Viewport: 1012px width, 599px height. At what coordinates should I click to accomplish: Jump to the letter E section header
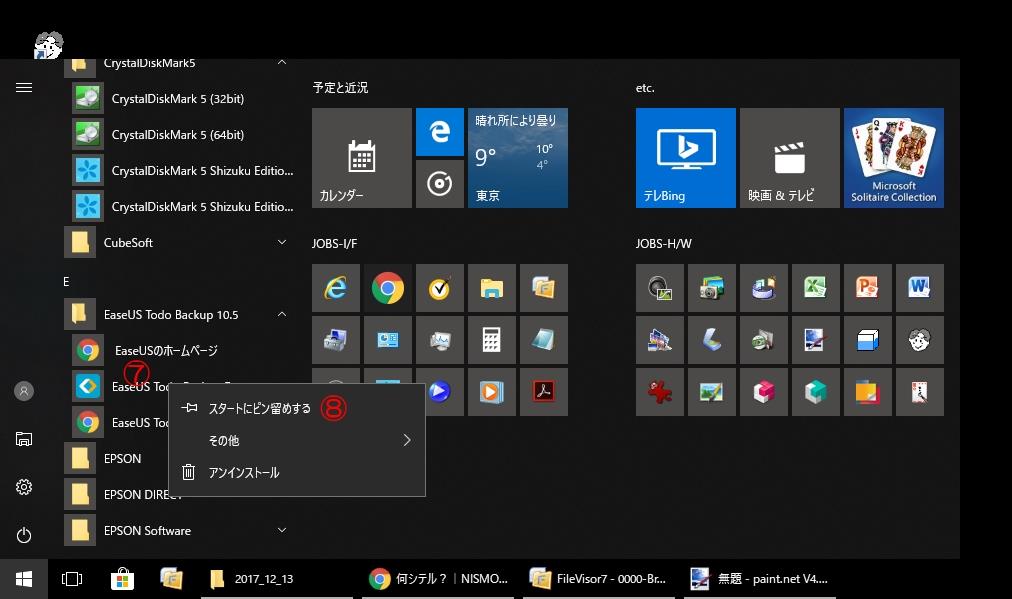click(x=66, y=281)
